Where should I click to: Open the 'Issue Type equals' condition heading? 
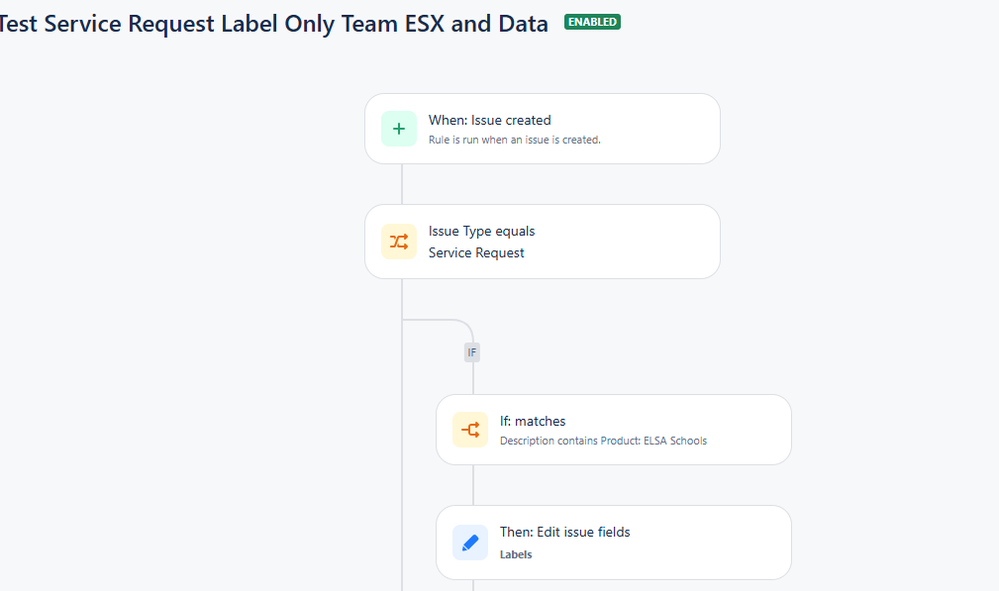point(482,231)
